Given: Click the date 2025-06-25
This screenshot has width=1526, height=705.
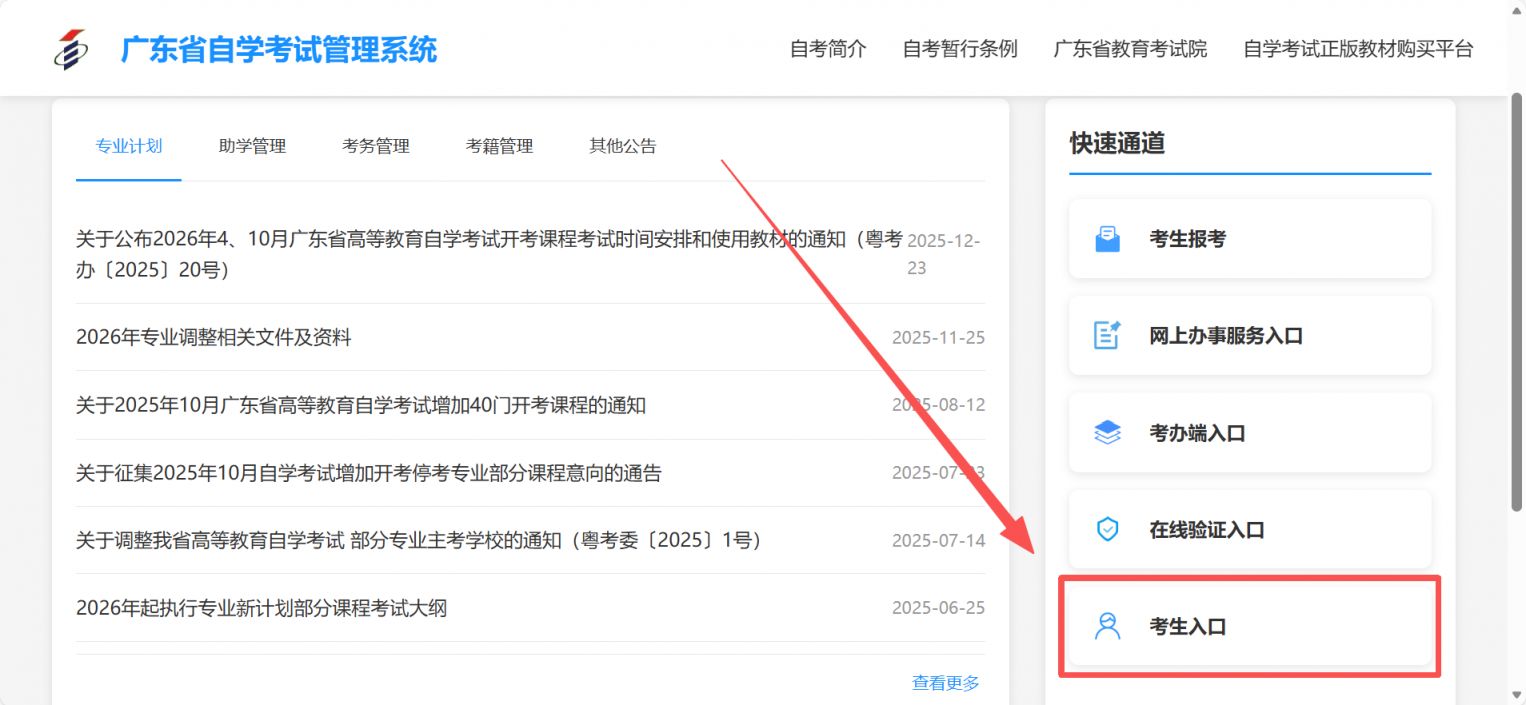Looking at the screenshot, I should coord(938,608).
